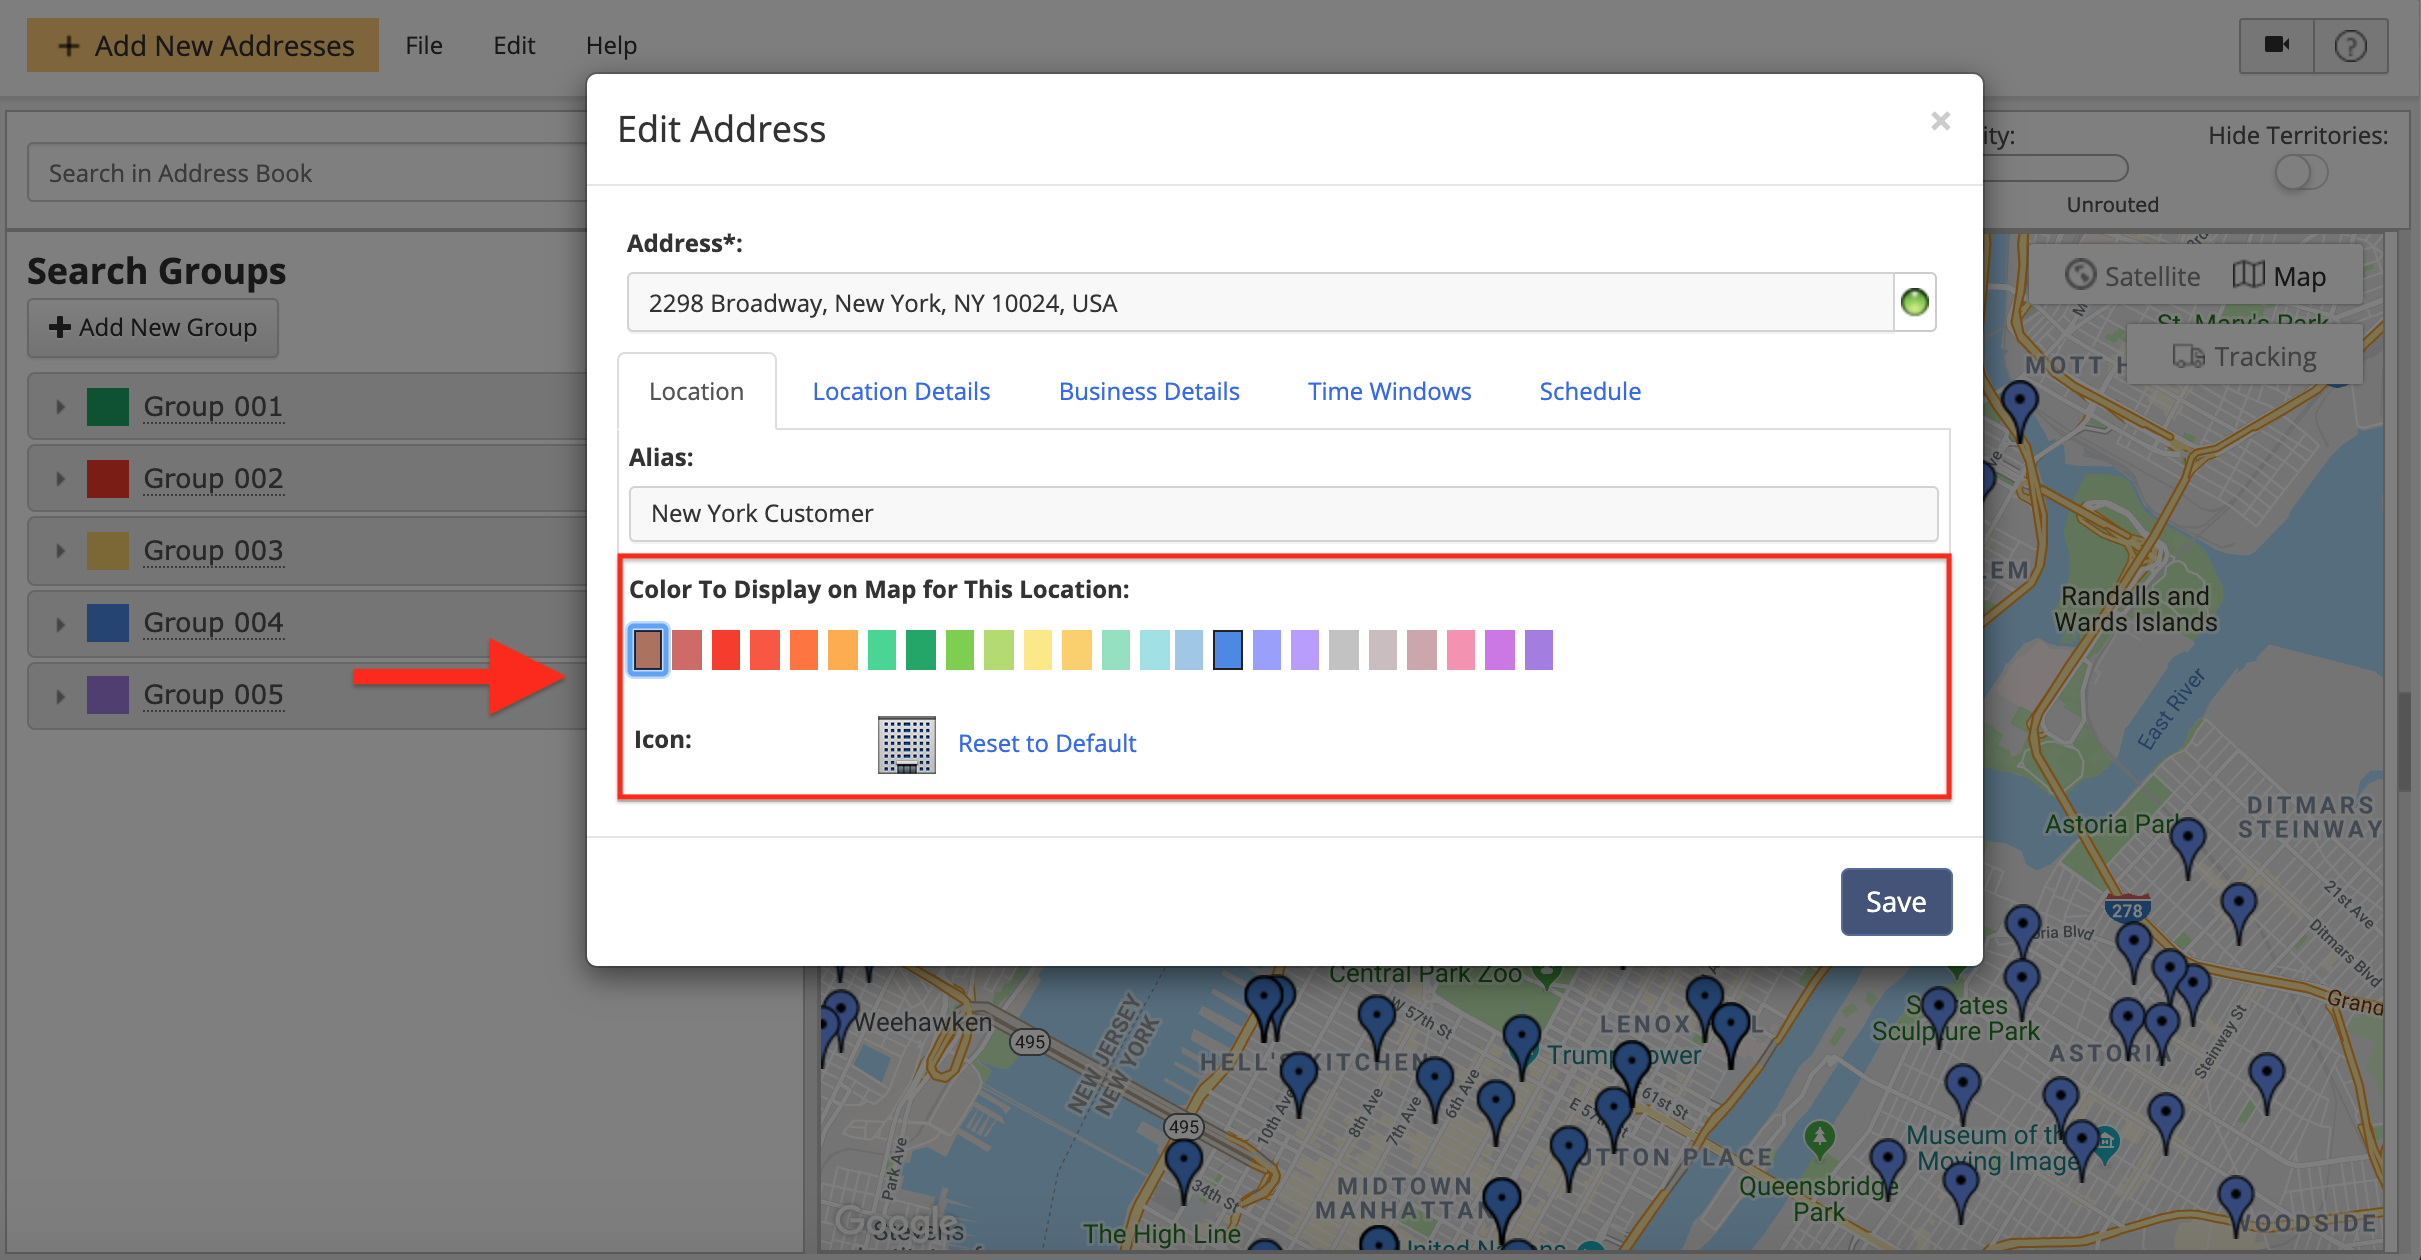Image resolution: width=2421 pixels, height=1260 pixels.
Task: Open the Time Windows tab
Action: click(x=1388, y=391)
